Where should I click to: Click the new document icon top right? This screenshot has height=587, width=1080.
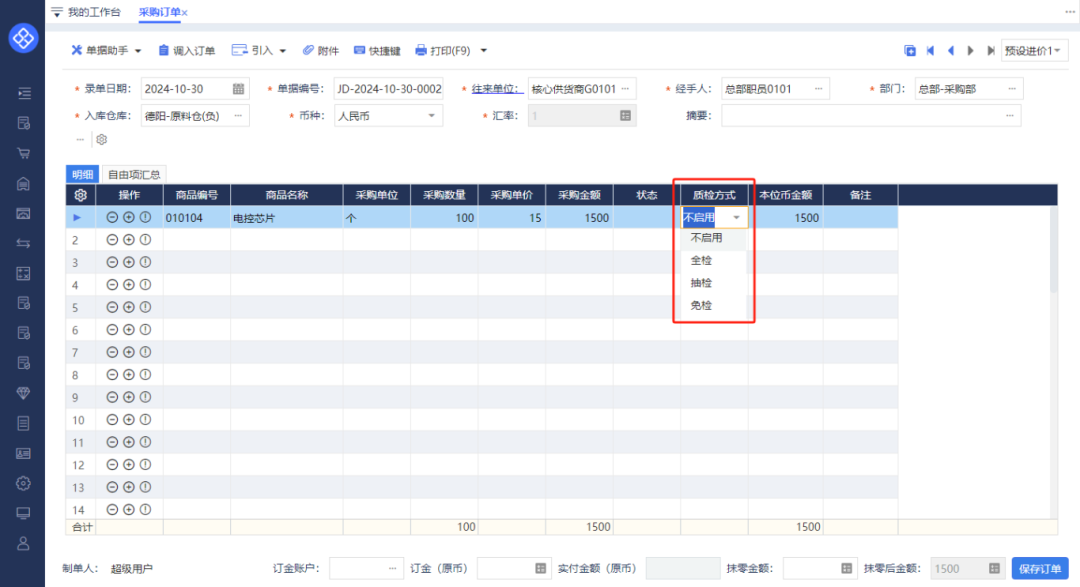pos(910,50)
